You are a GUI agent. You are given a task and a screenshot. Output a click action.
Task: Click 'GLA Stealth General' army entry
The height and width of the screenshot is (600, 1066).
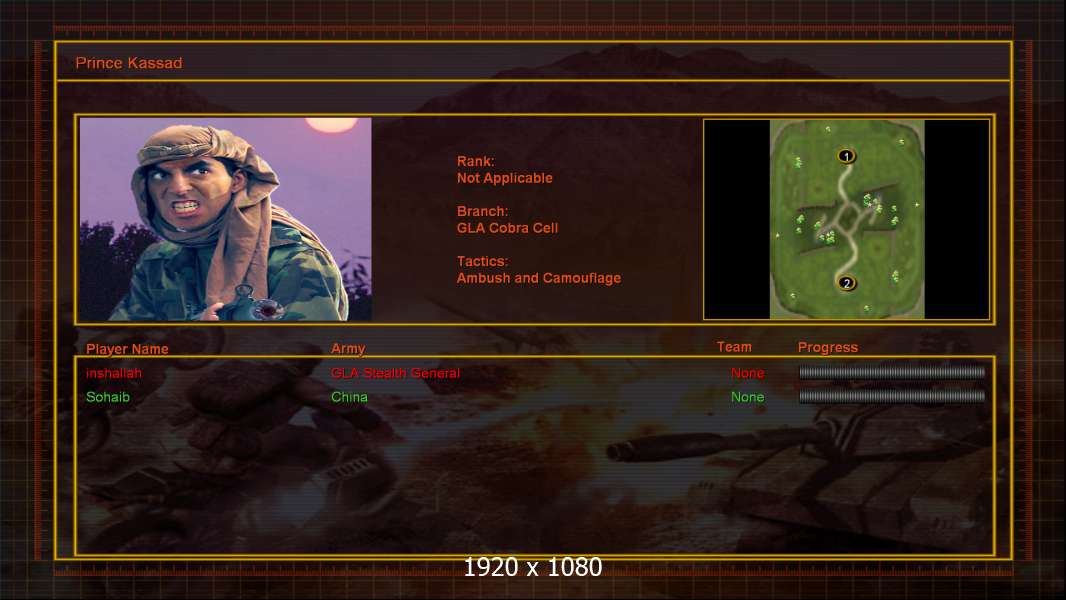395,373
